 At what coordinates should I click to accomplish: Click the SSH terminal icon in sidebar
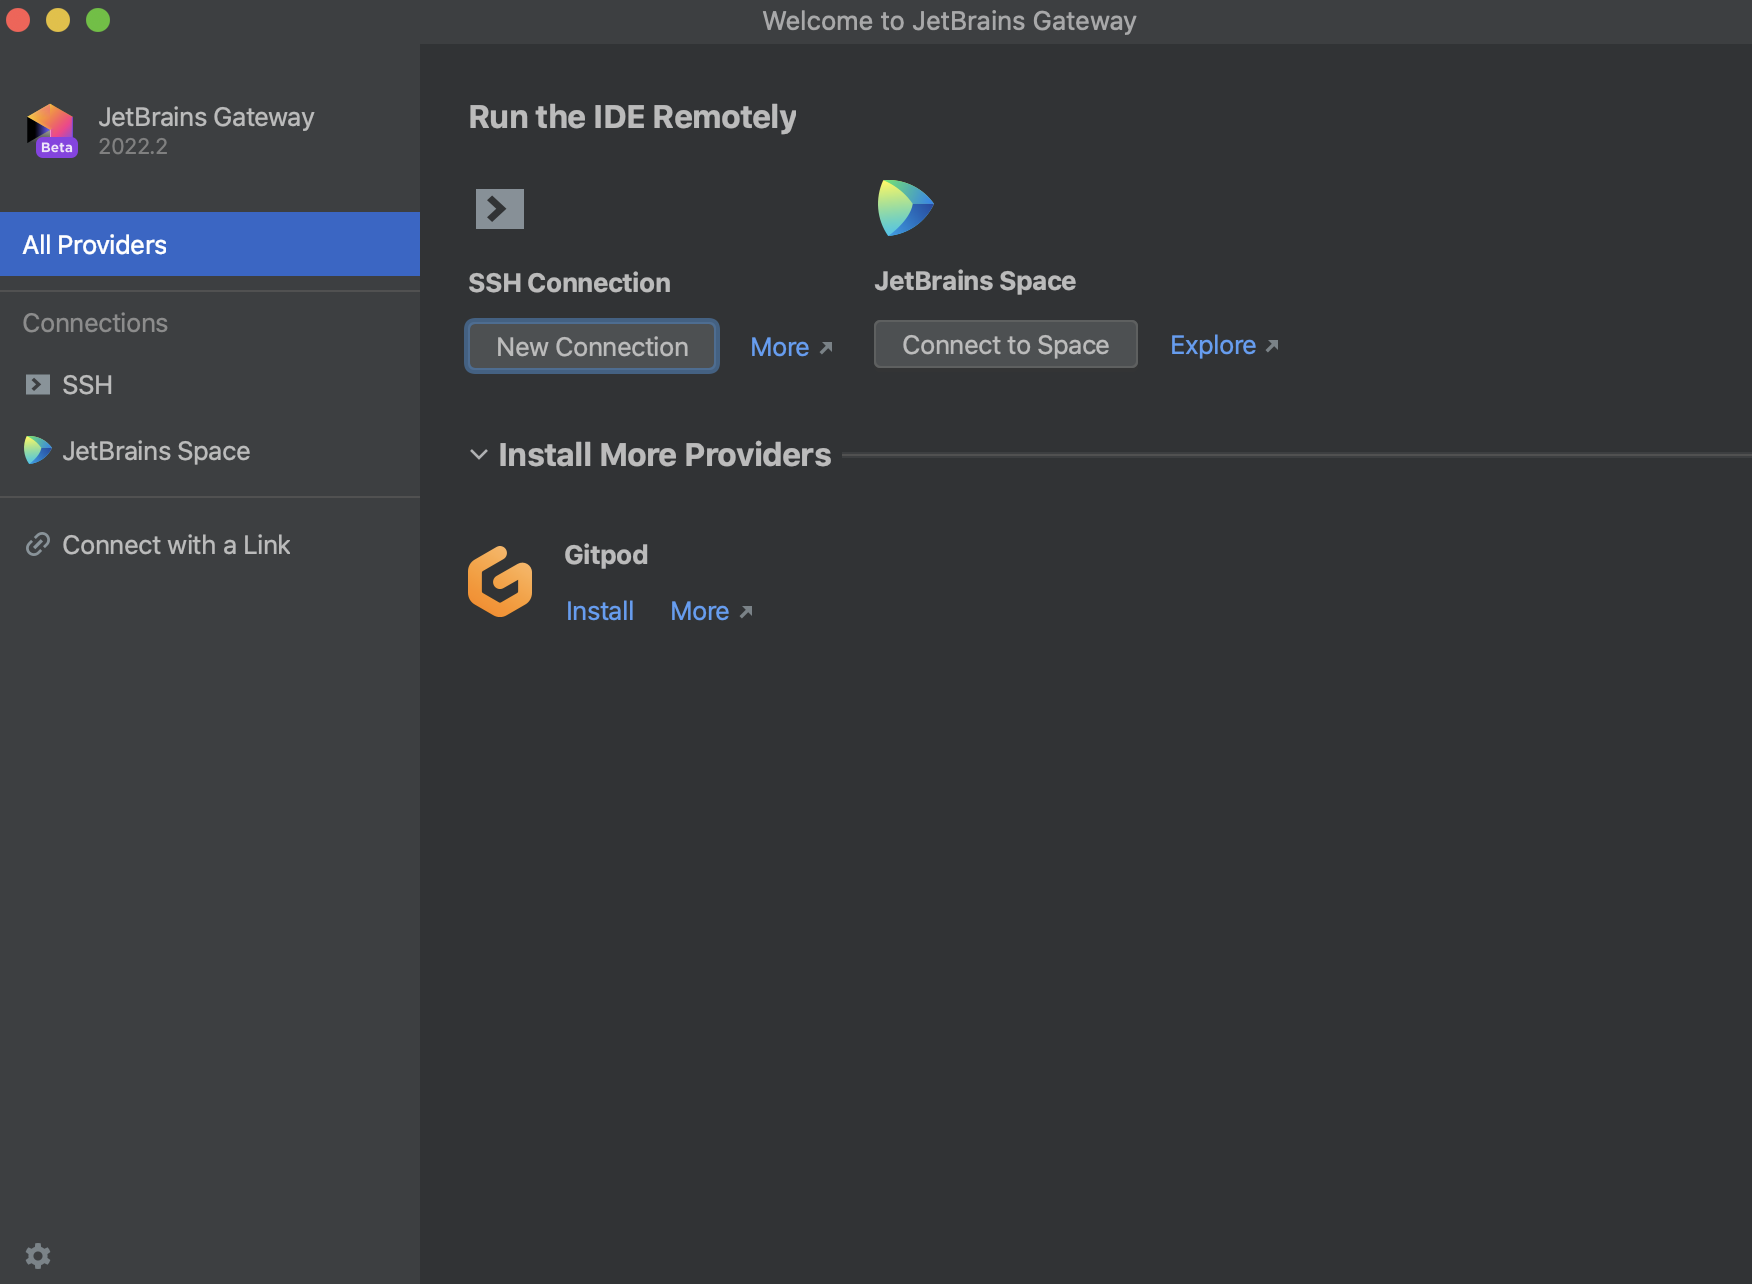coord(38,385)
